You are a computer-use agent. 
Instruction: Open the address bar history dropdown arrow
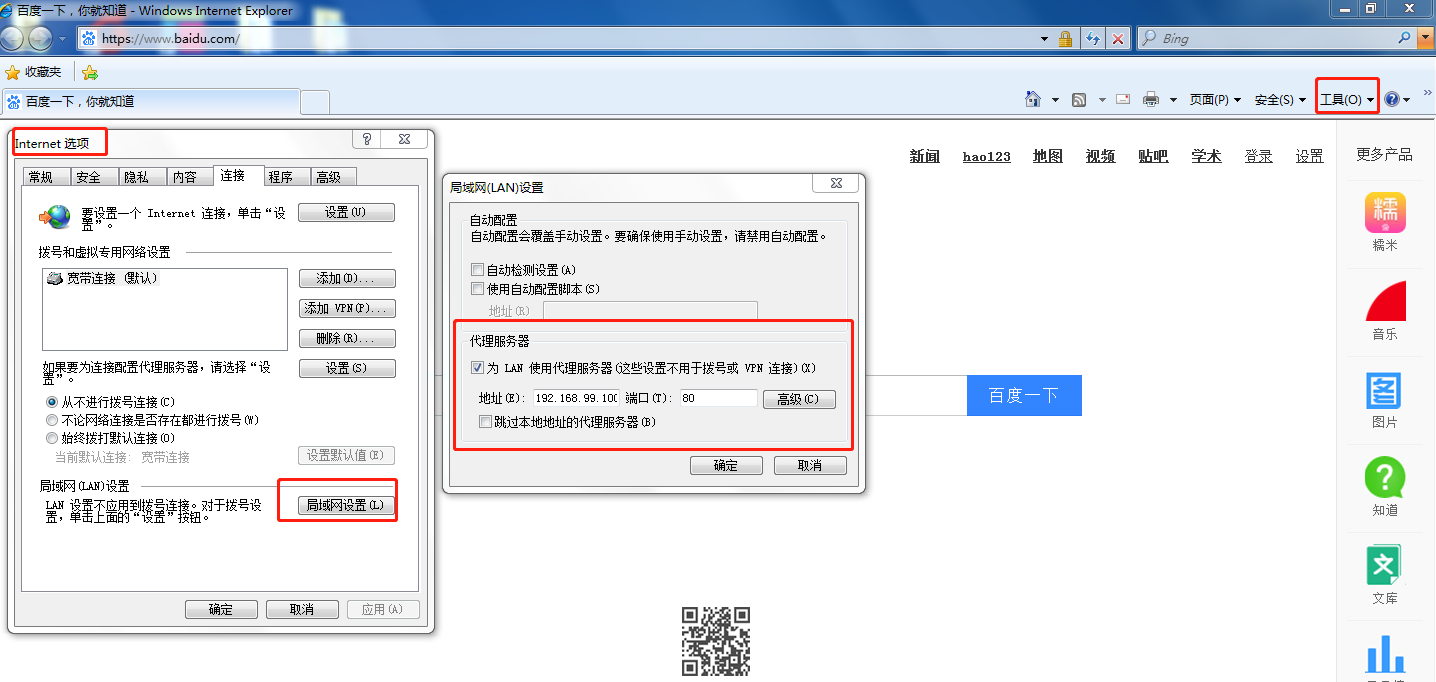click(1043, 38)
